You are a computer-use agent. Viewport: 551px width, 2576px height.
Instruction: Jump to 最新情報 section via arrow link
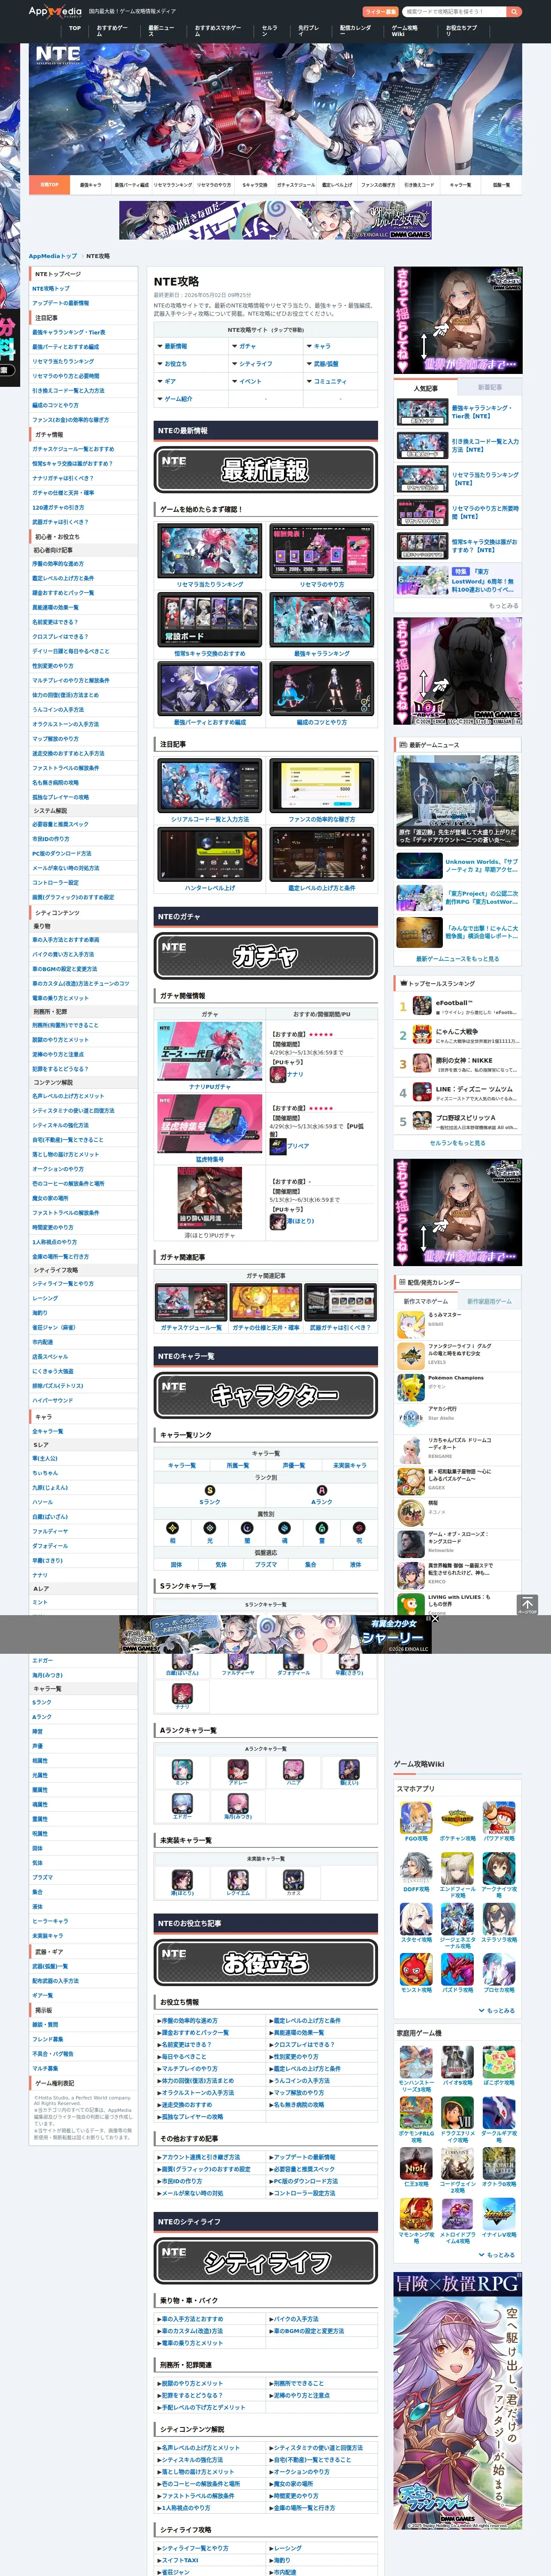pos(173,346)
